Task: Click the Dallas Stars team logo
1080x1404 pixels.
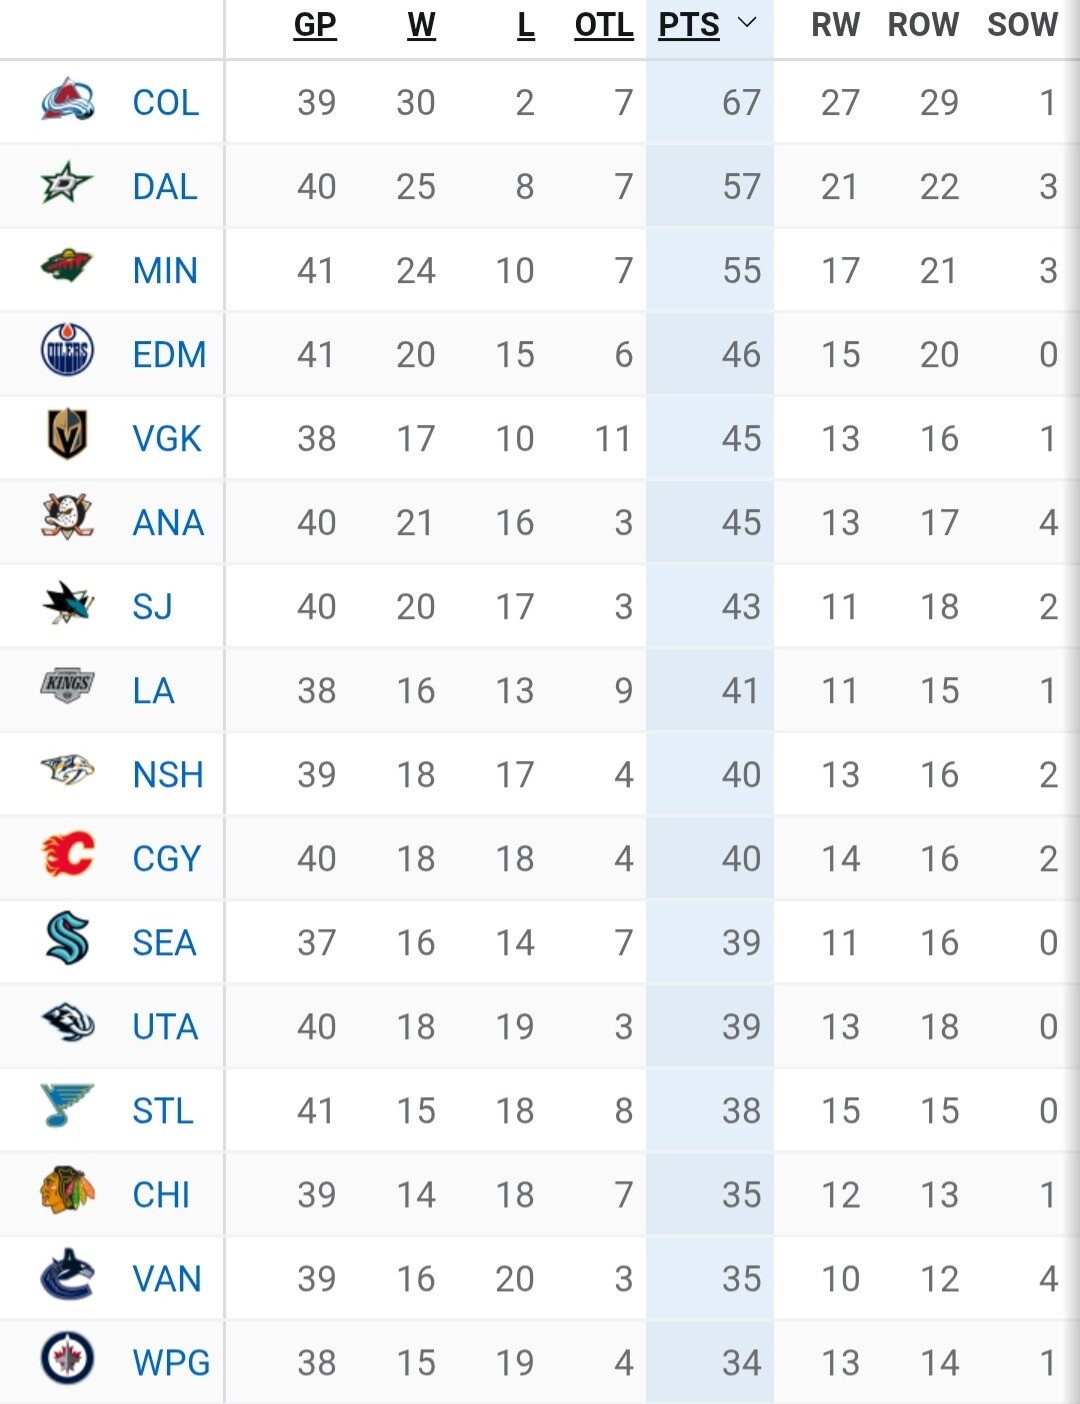Action: point(67,185)
